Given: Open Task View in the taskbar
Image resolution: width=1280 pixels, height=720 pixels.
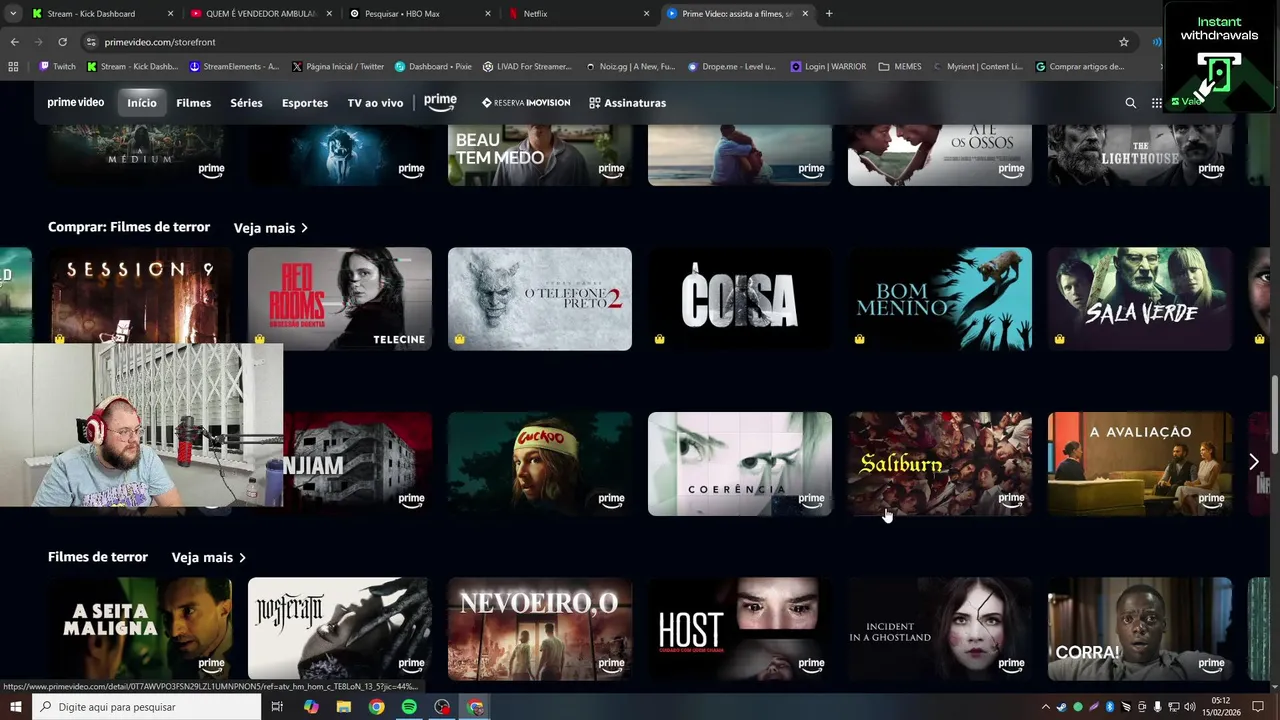Looking at the screenshot, I should point(277,707).
